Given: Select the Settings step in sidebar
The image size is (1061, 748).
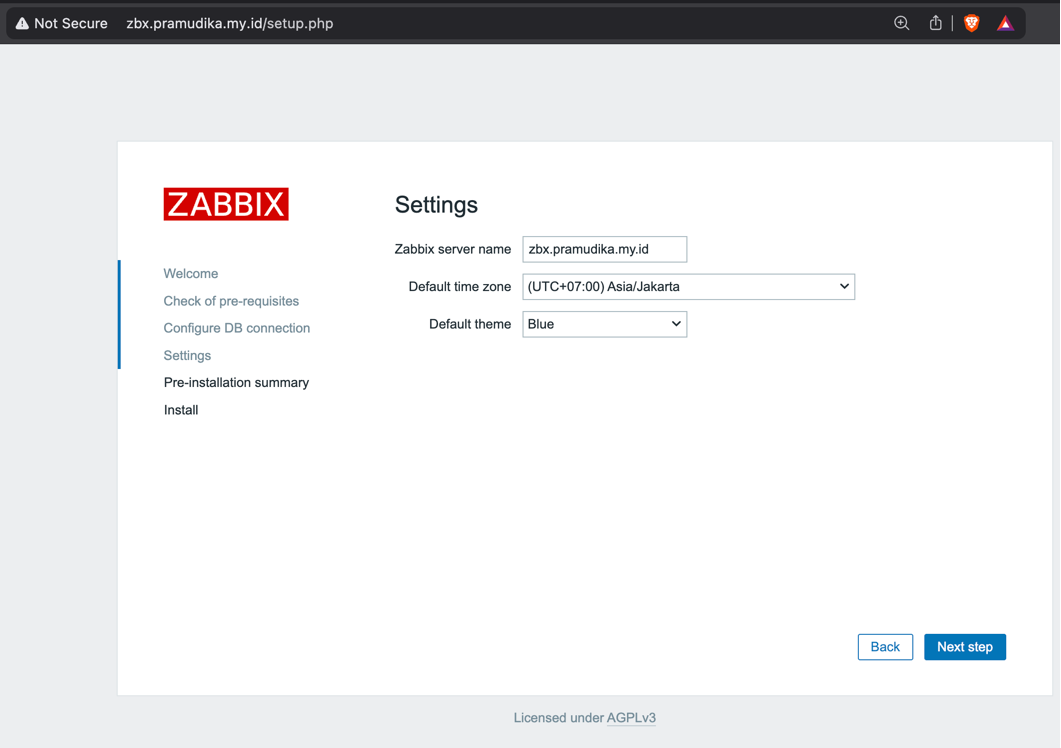Looking at the screenshot, I should point(187,355).
